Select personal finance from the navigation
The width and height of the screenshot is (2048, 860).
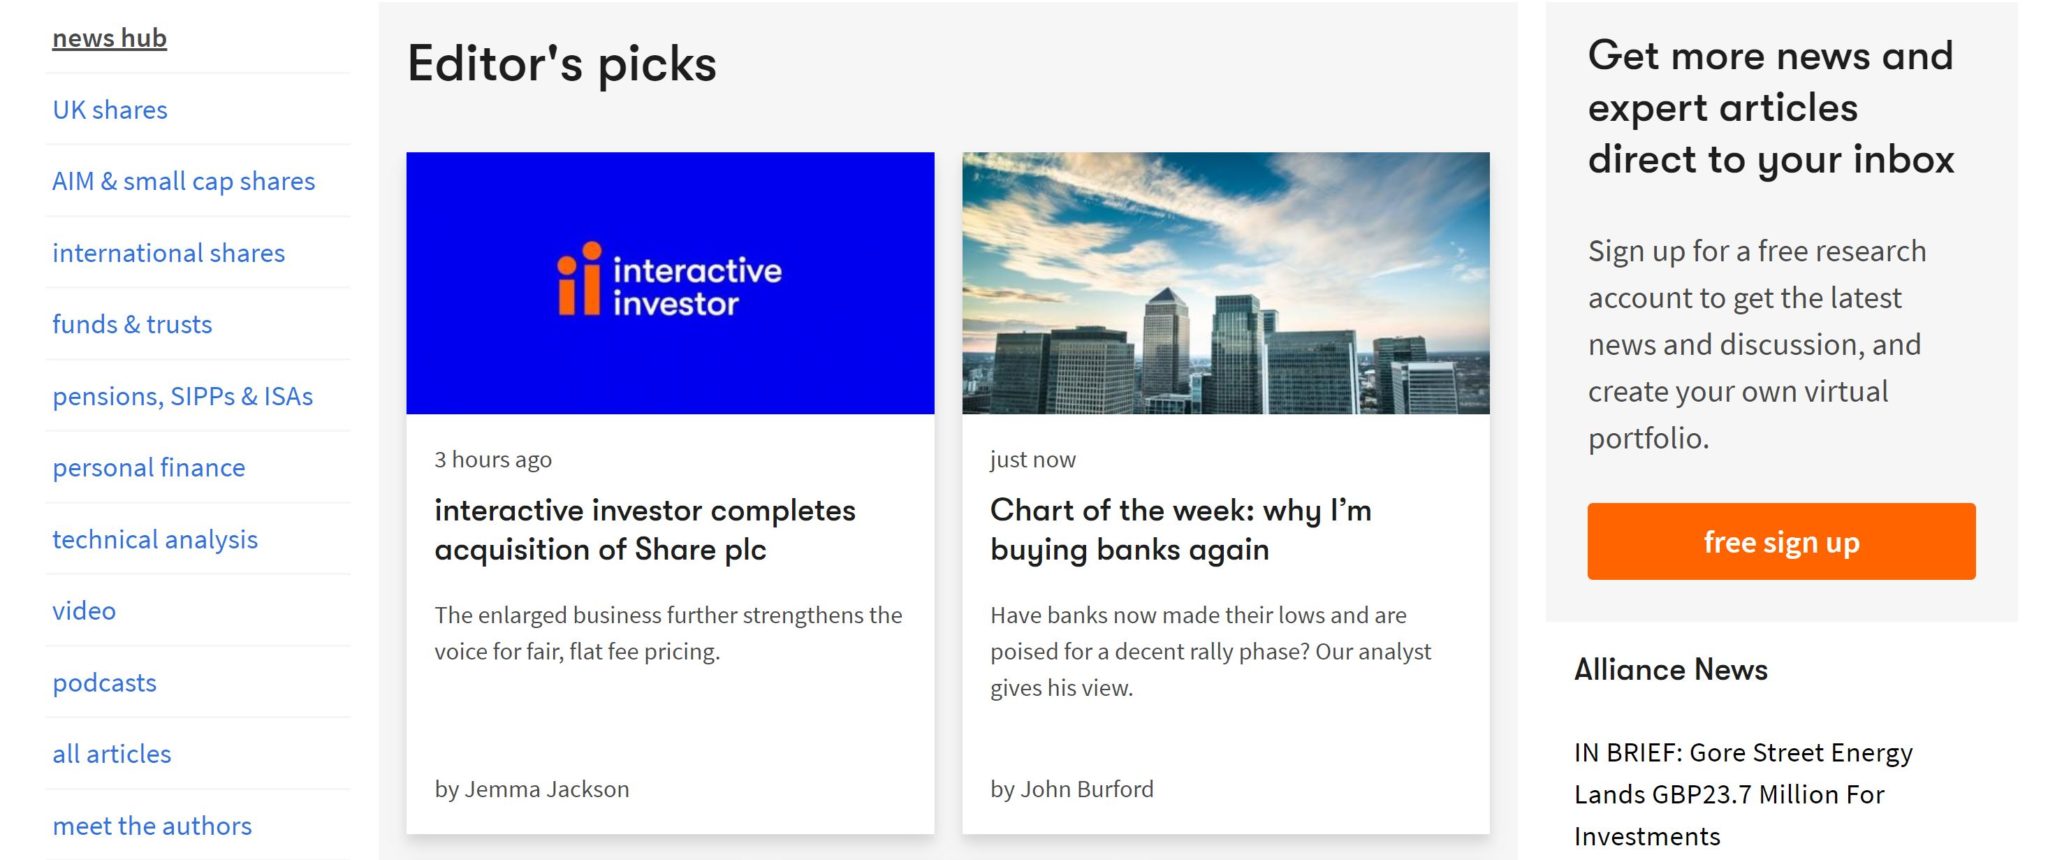149,467
